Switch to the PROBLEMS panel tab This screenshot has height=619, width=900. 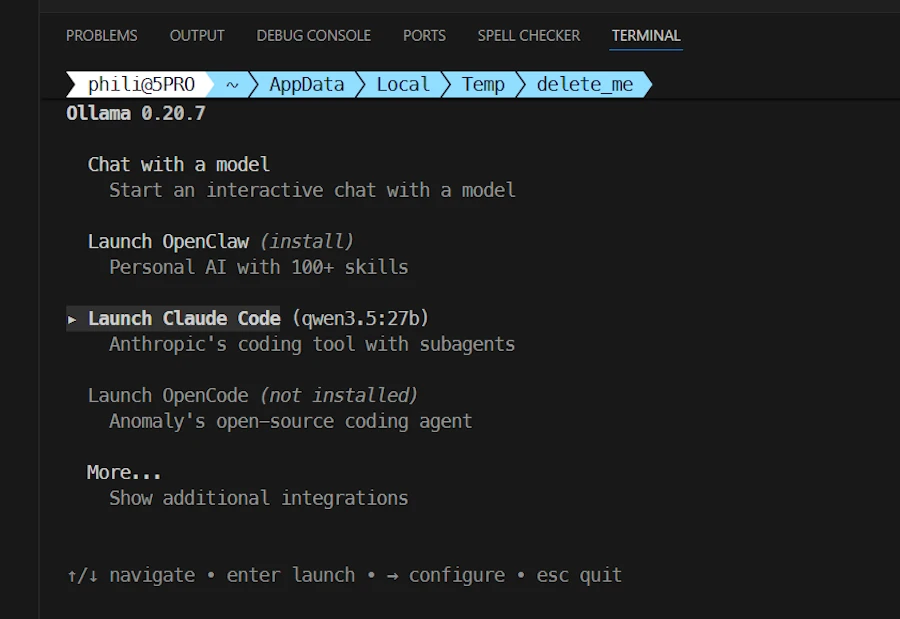(102, 36)
